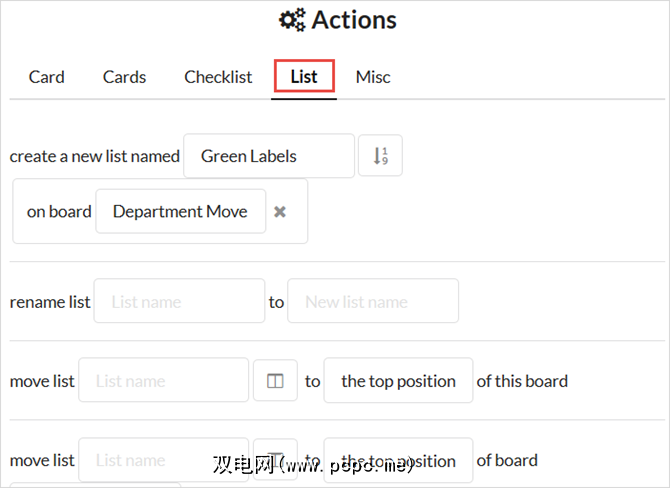Screen dimensions: 670x488
Task: Click the rename list 'List name' field
Action: coord(179,301)
